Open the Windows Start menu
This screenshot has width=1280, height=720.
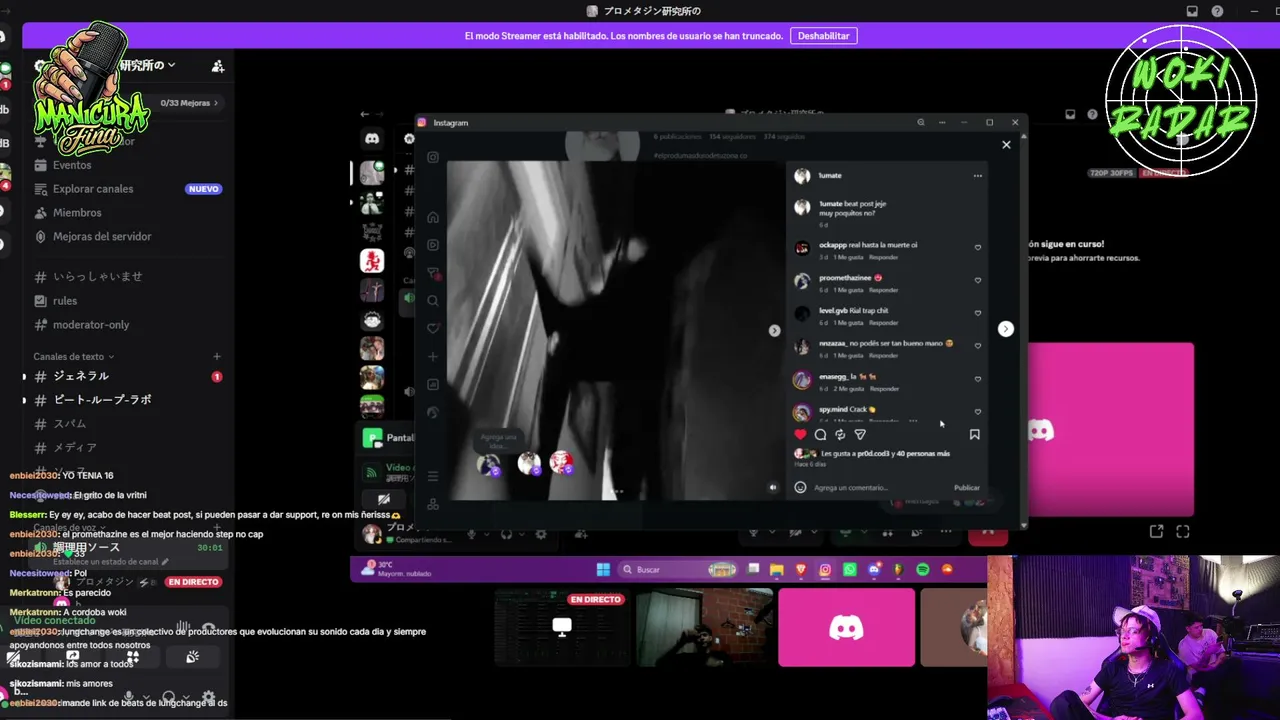click(x=603, y=570)
